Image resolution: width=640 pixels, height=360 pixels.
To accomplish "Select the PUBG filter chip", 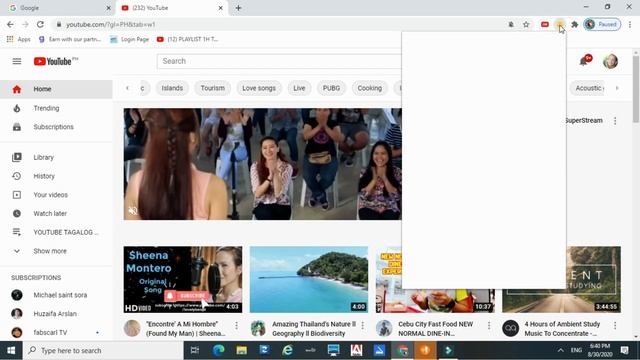I will coord(331,88).
